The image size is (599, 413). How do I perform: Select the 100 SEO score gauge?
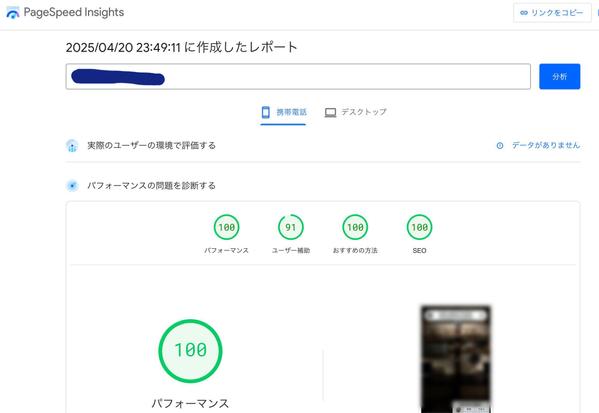point(419,234)
